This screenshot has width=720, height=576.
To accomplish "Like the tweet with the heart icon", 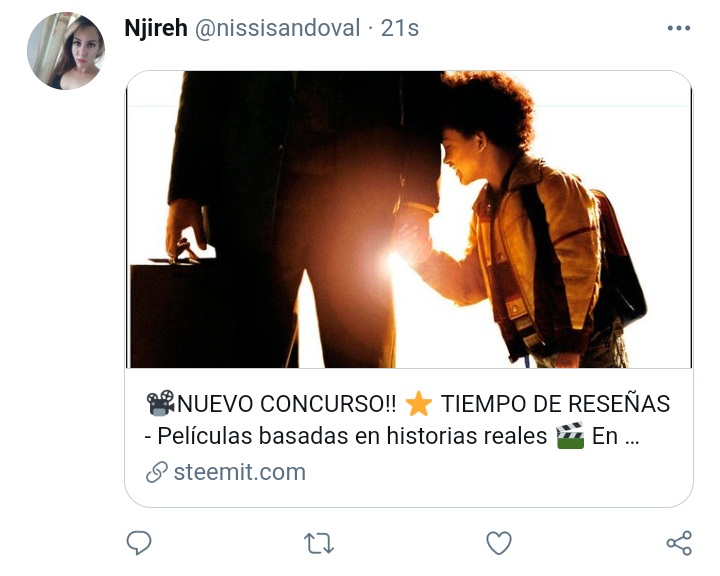I will [499, 543].
